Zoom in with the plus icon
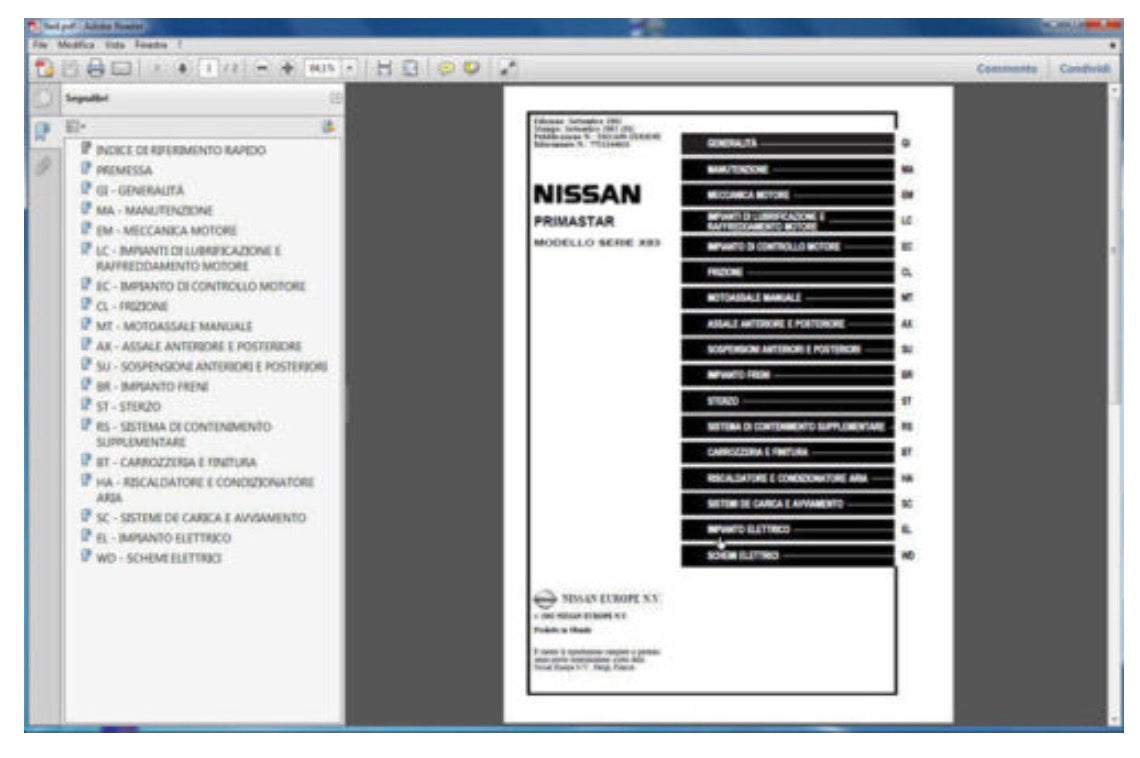The width and height of the screenshot is (1140, 758). pyautogui.click(x=288, y=68)
